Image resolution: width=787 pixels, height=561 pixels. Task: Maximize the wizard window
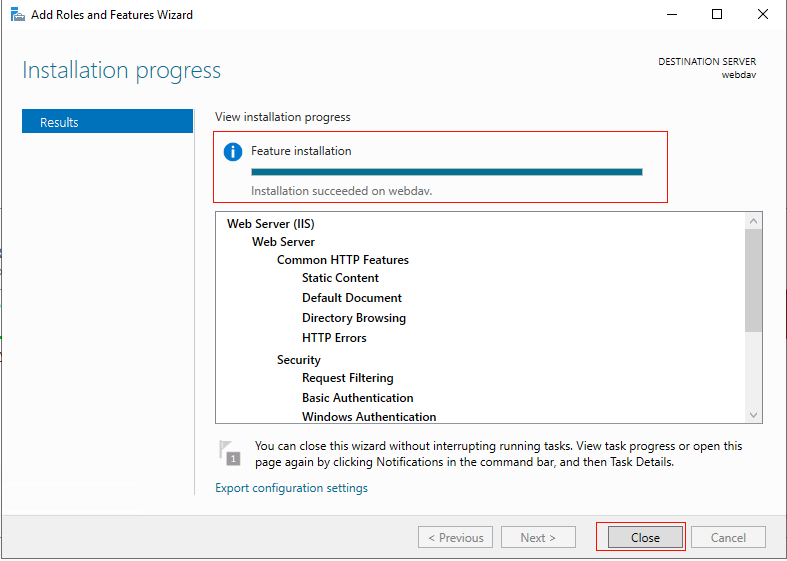[717, 15]
